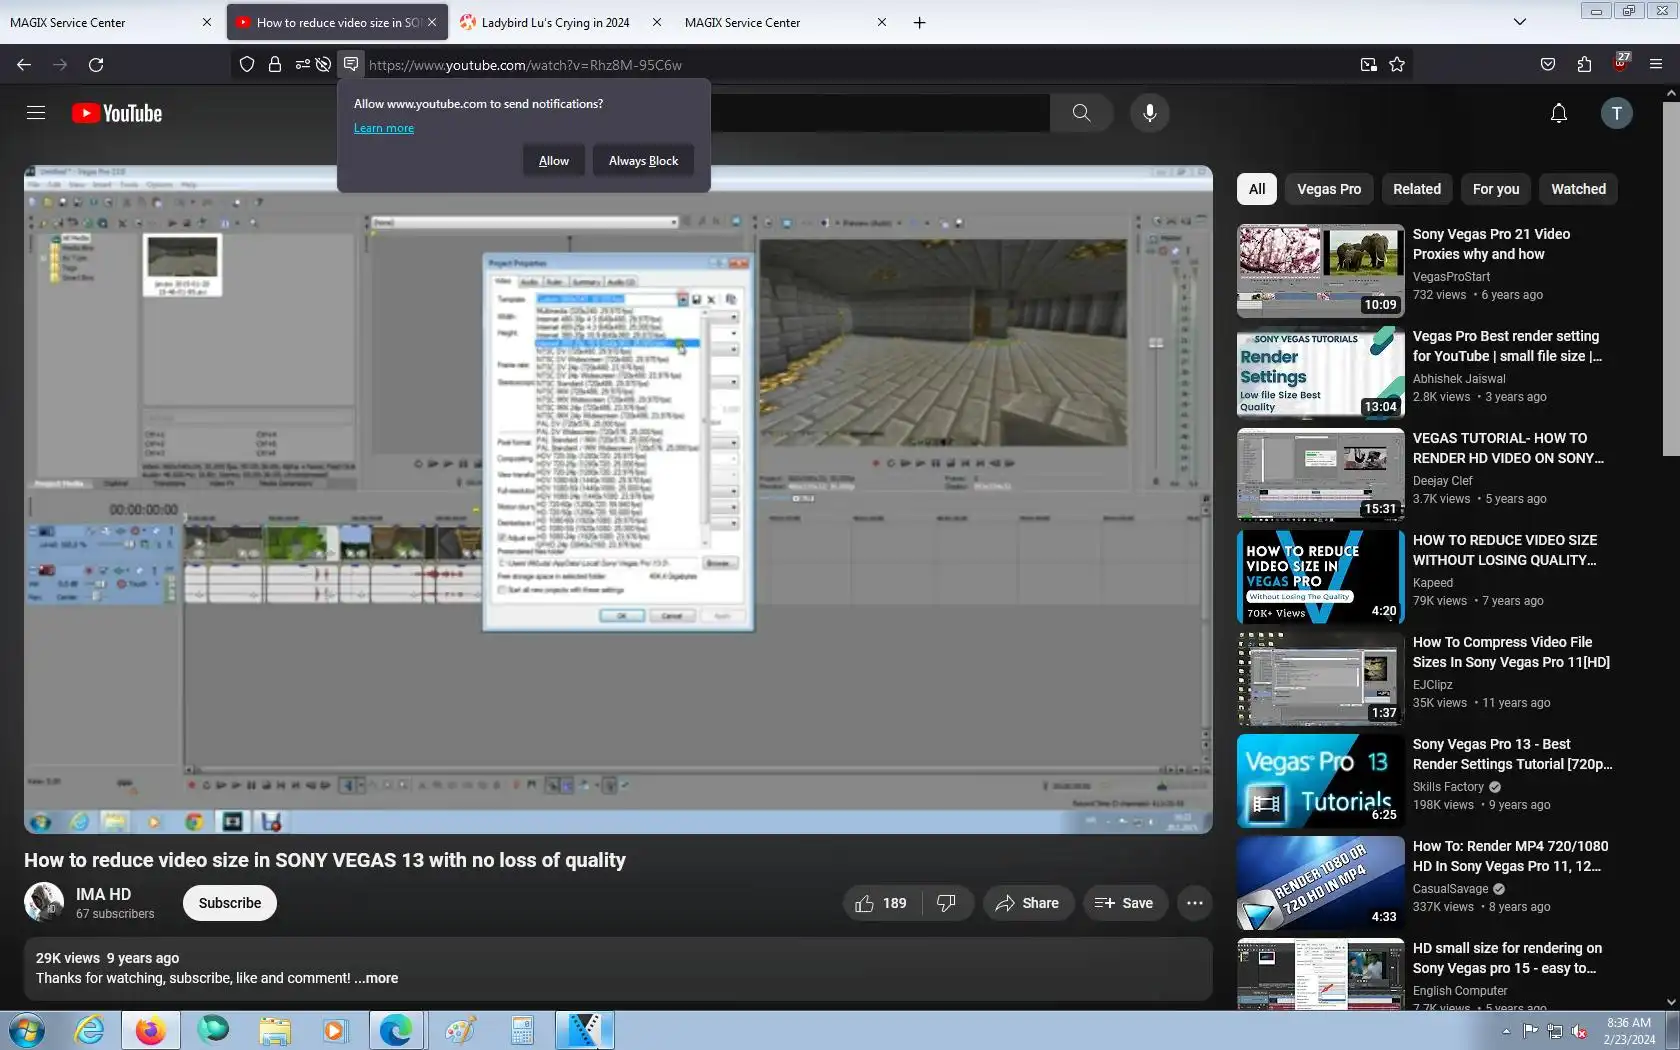Open the account avatar labeled T
The image size is (1680, 1050).
pos(1616,113)
